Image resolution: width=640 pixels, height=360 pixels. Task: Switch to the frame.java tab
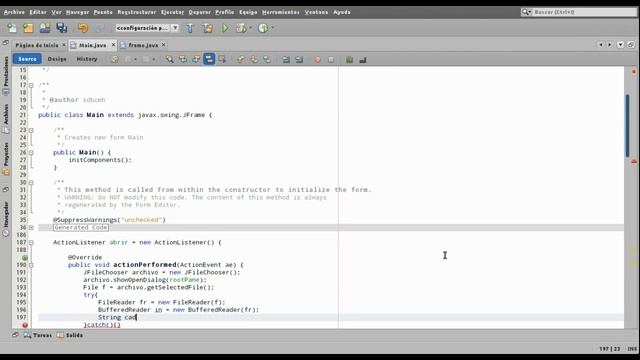click(143, 45)
